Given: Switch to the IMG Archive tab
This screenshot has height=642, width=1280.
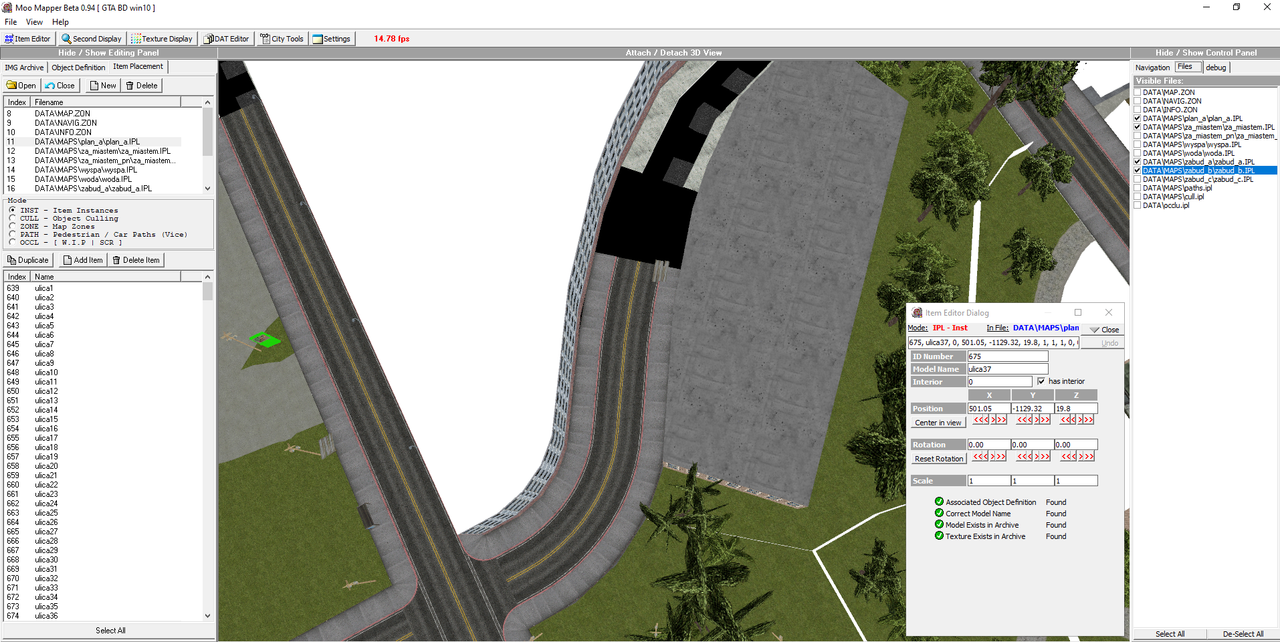Looking at the screenshot, I should point(25,67).
